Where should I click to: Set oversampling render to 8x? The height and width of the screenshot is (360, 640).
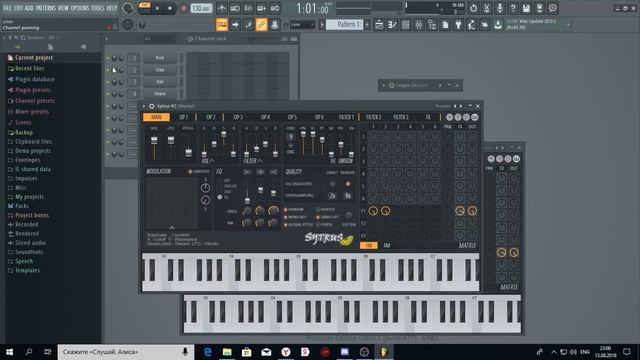click(x=348, y=196)
